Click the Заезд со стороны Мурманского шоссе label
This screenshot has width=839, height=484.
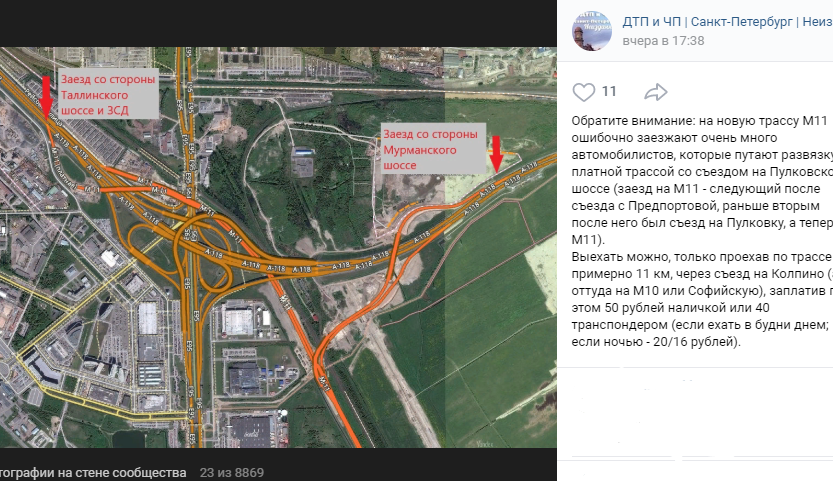432,149
